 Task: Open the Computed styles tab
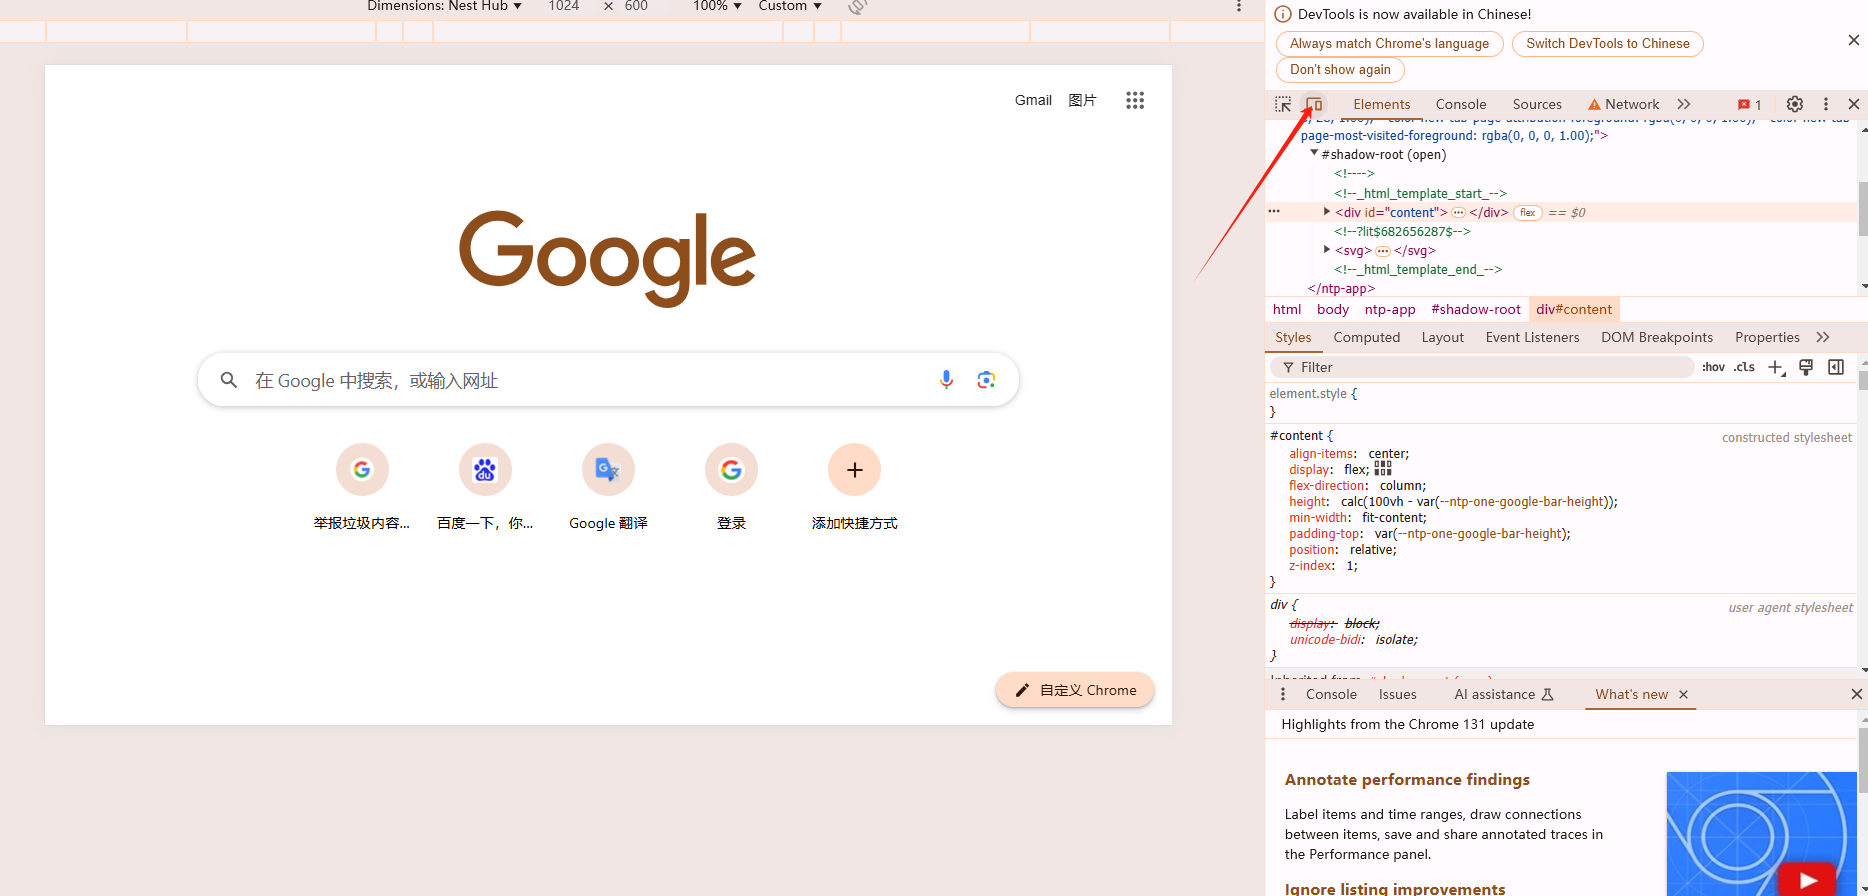[1366, 337]
